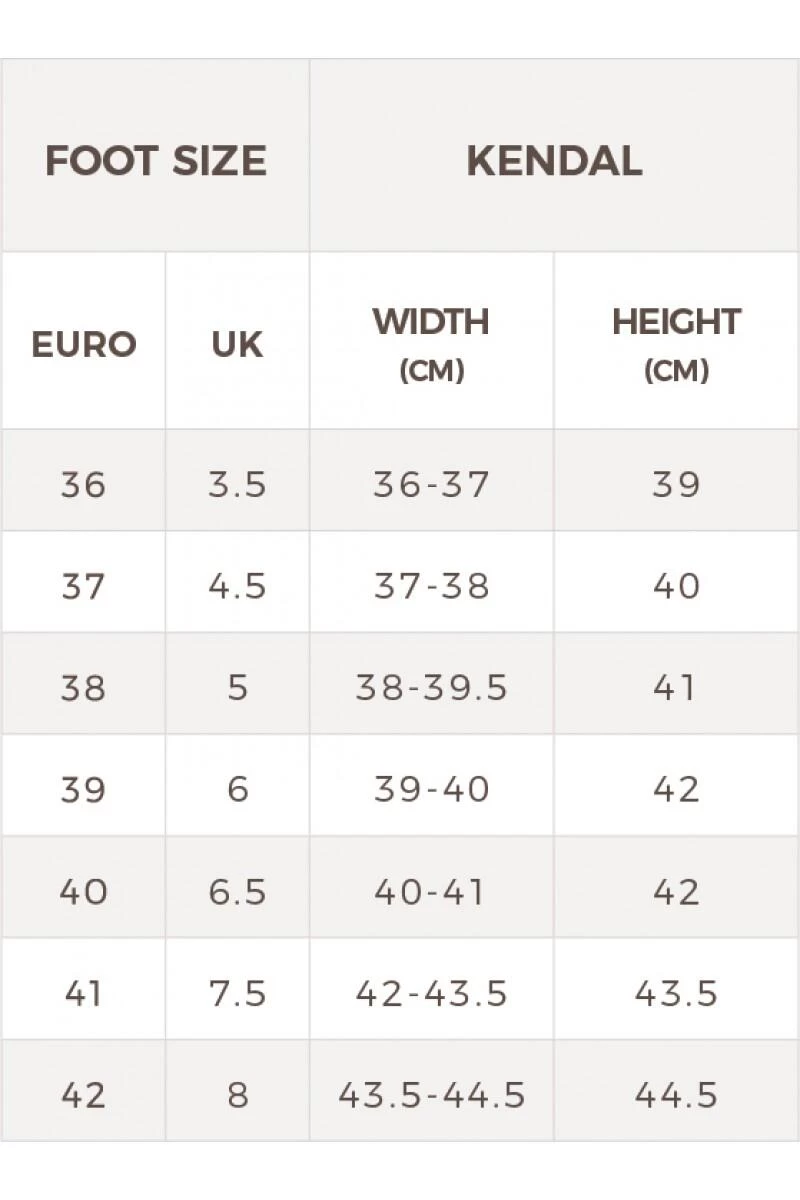Select the UK column header

tap(237, 344)
